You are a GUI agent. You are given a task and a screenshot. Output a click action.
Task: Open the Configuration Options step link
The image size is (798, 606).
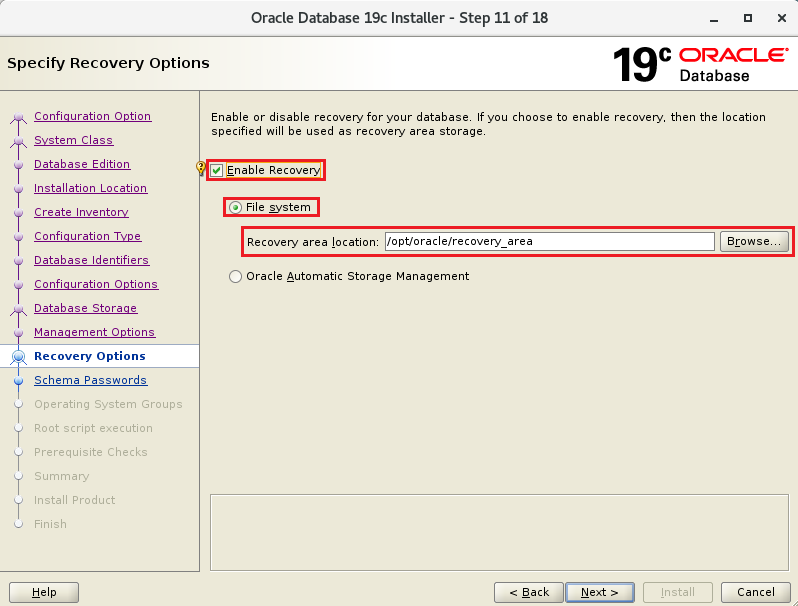click(96, 284)
